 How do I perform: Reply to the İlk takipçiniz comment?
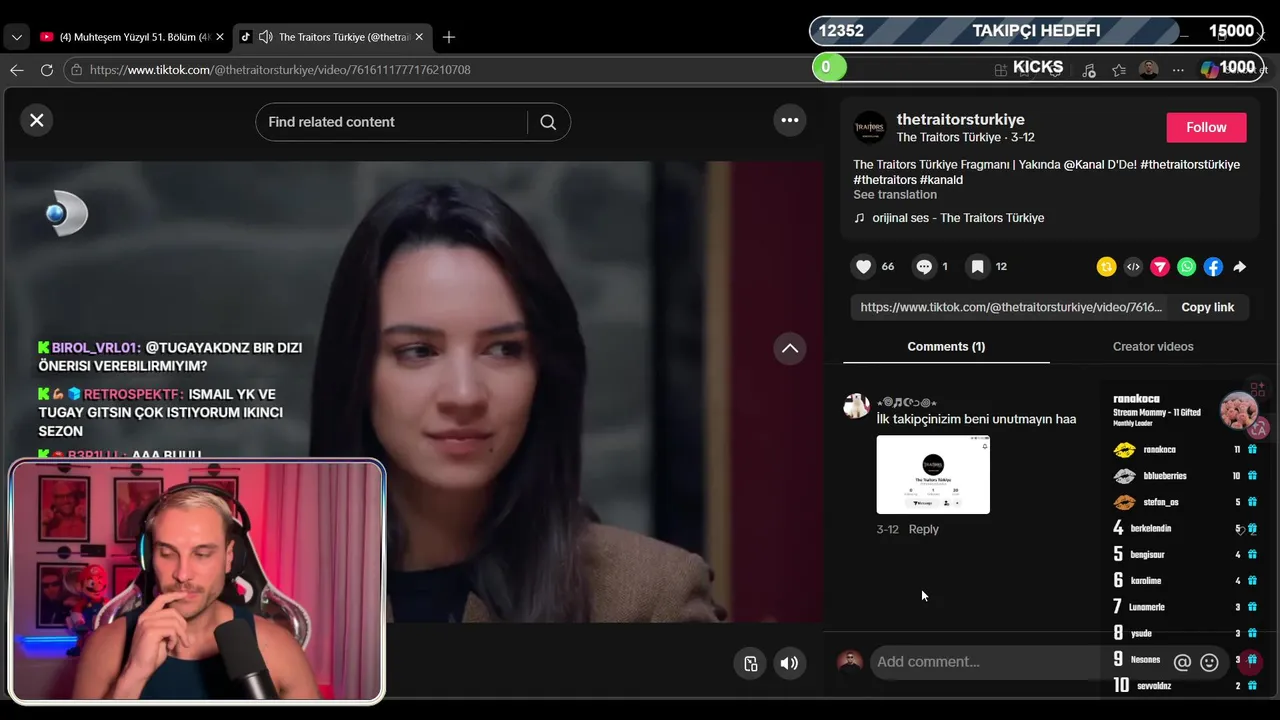[923, 529]
